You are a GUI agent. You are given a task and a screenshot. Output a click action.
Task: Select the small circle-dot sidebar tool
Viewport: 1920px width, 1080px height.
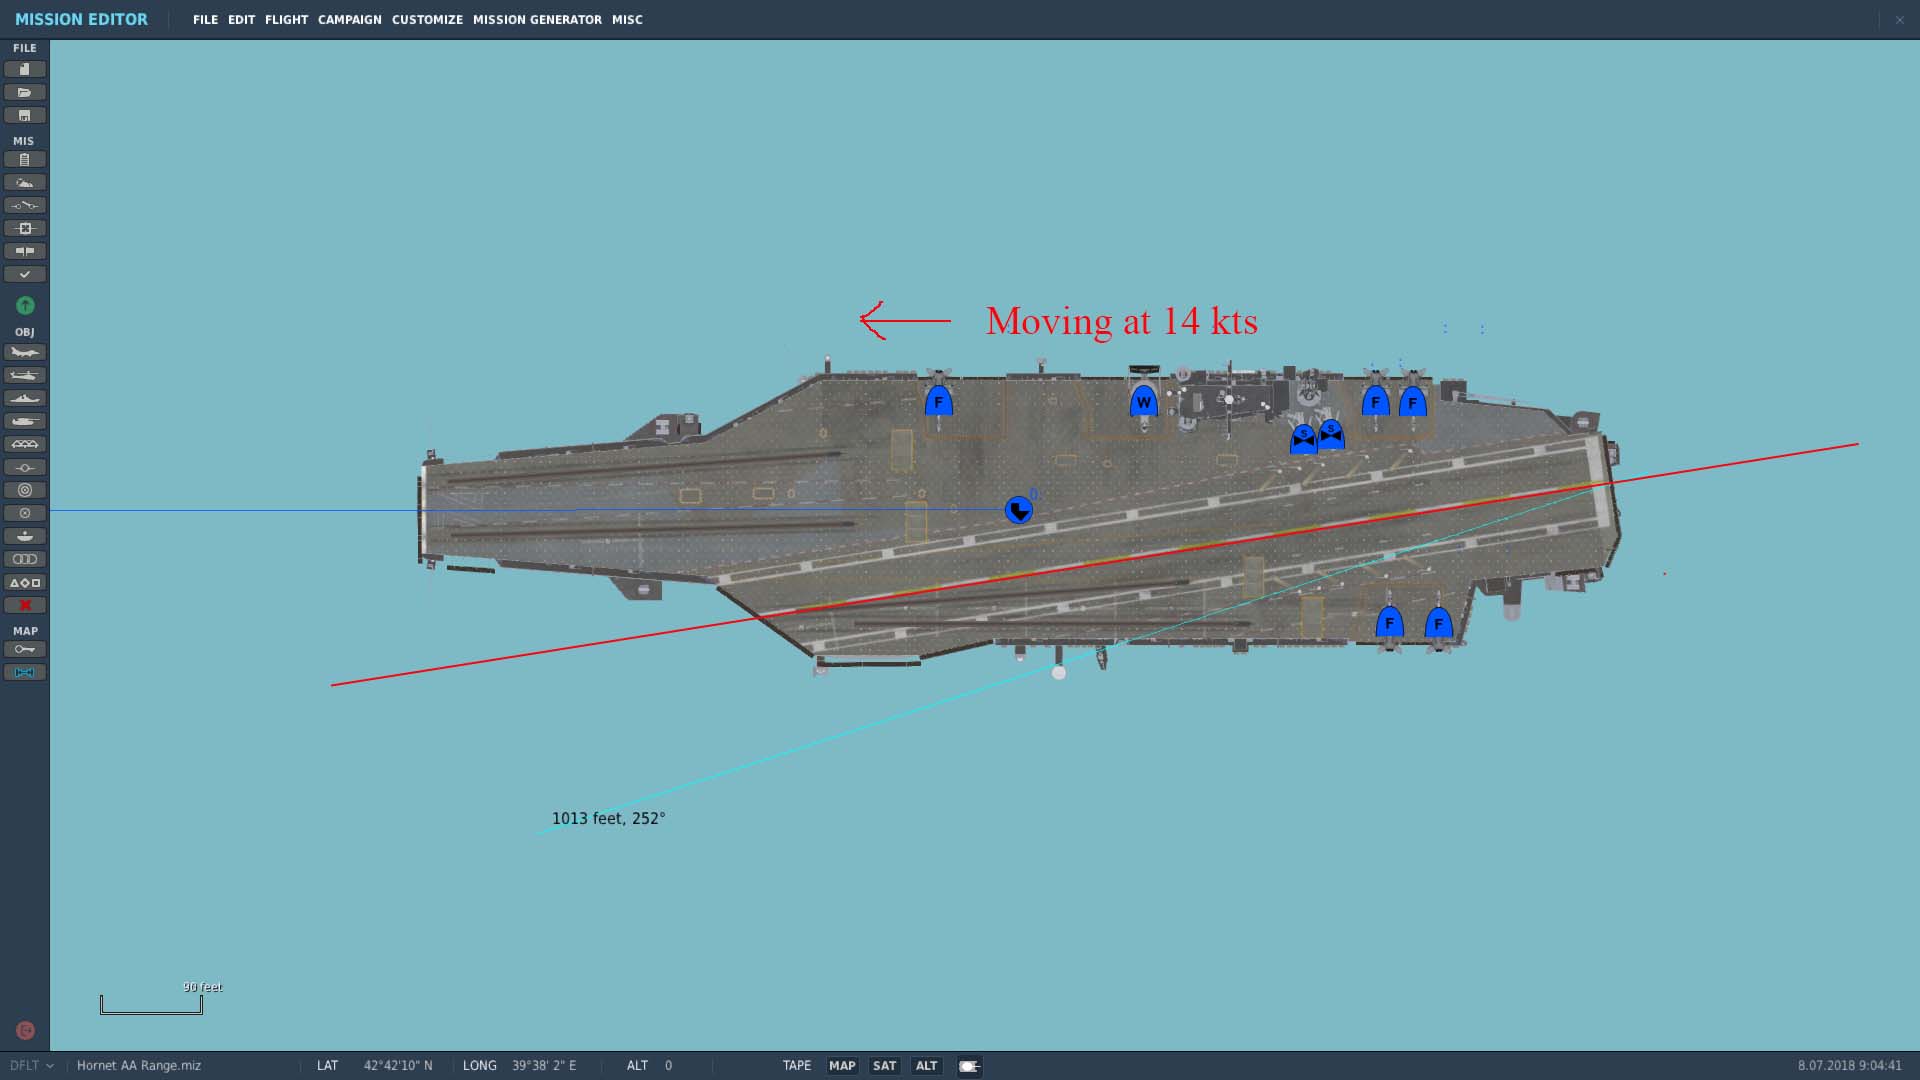point(25,514)
